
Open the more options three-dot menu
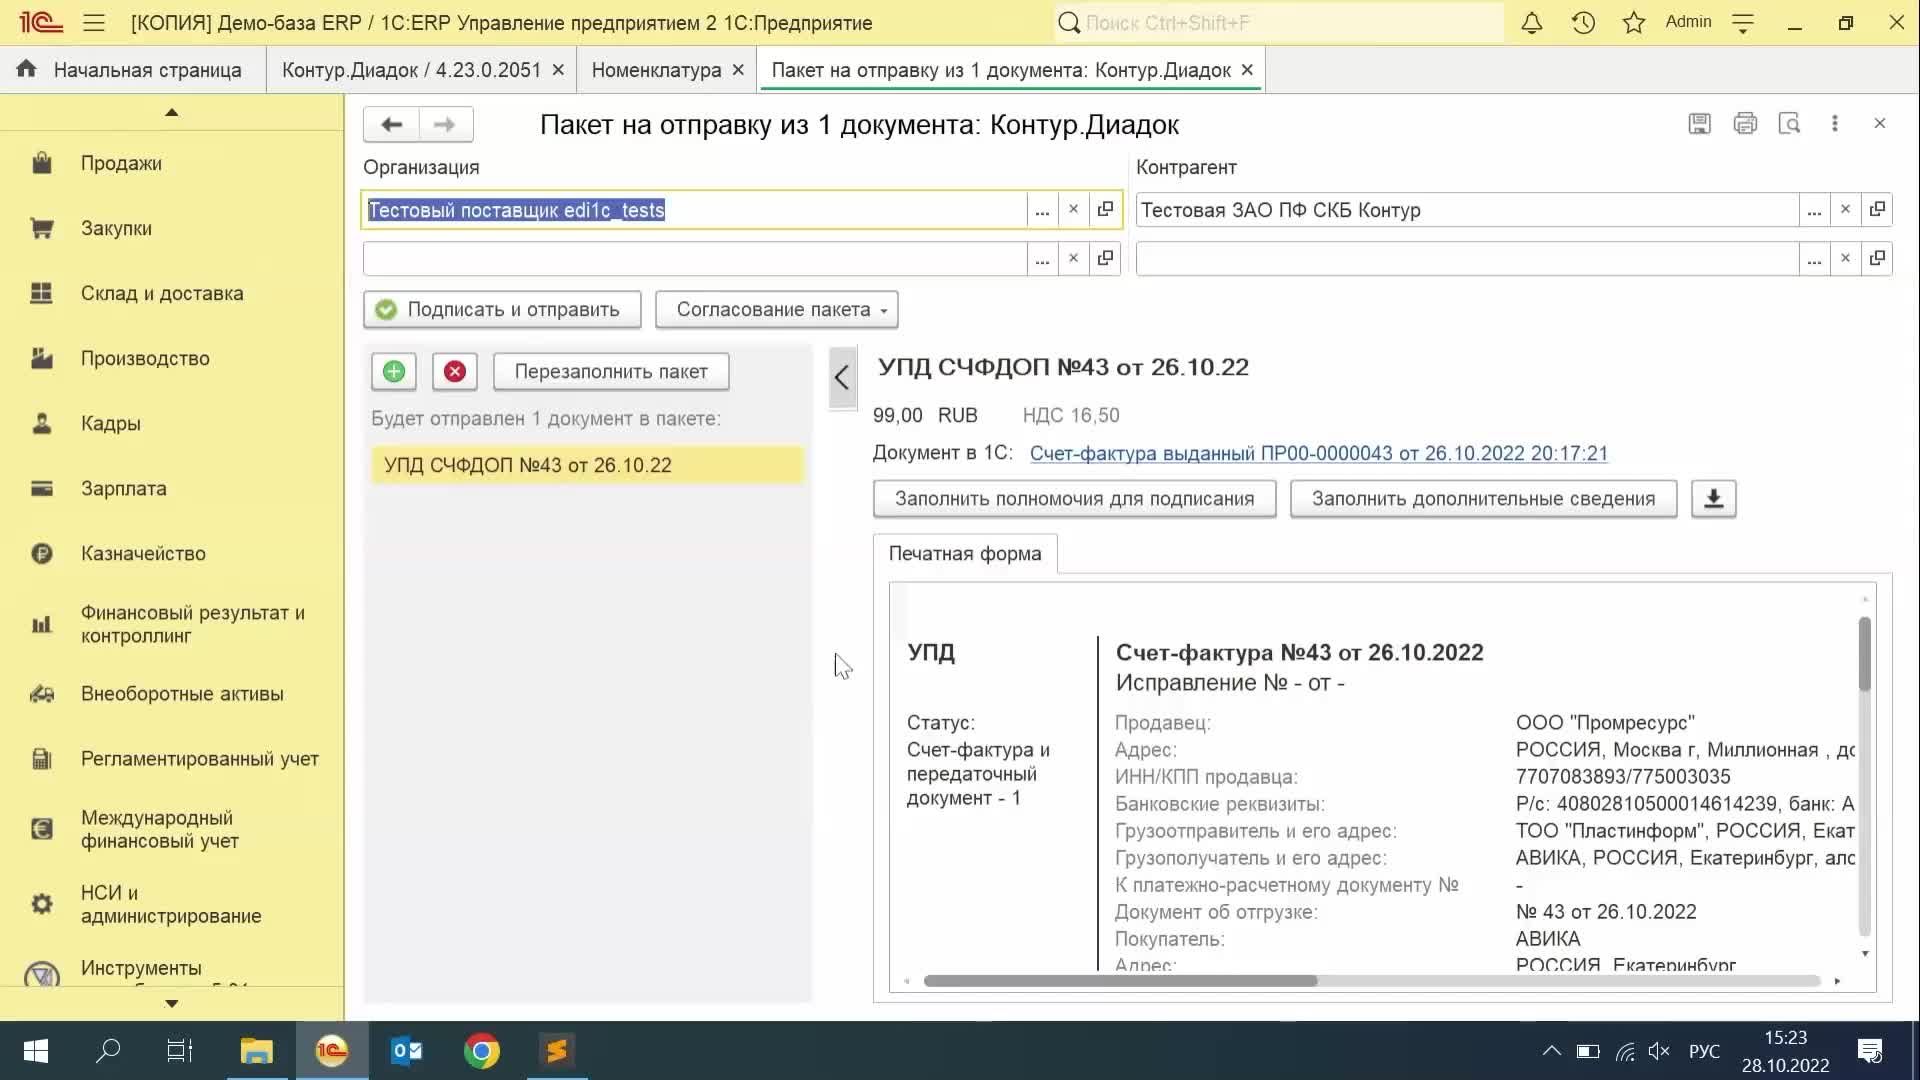[x=1834, y=123]
